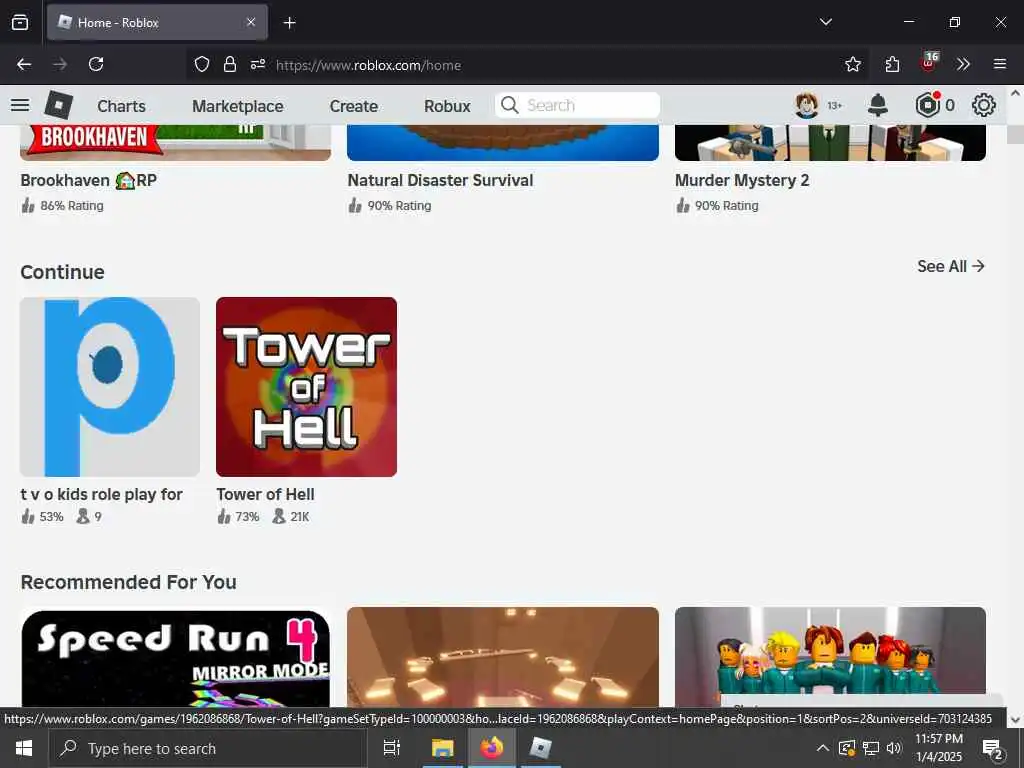Open File Explorer from taskbar
This screenshot has width=1024, height=768.
click(x=442, y=748)
